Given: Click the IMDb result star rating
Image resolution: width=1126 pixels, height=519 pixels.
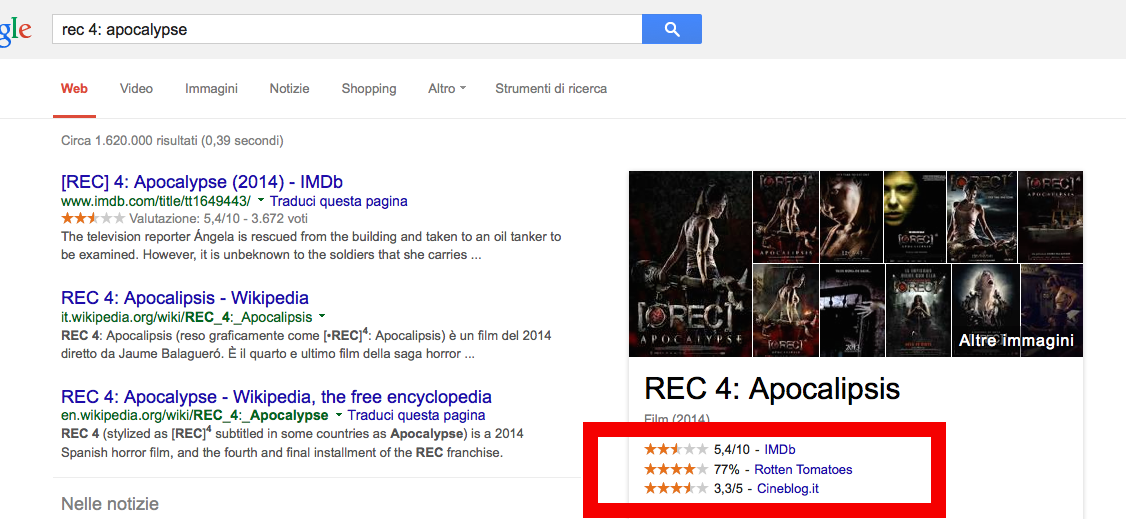Looking at the screenshot, I should coord(93,218).
